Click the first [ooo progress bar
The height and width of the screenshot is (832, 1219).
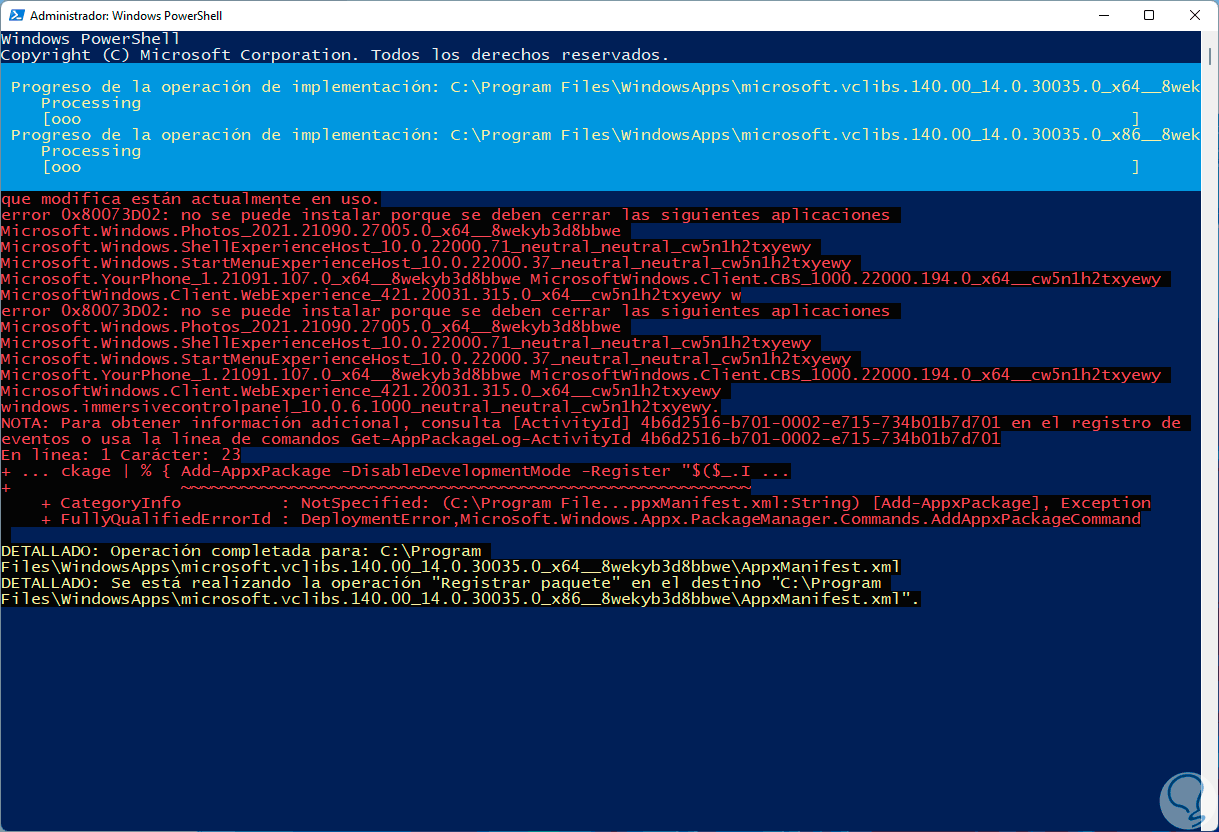pos(590,119)
